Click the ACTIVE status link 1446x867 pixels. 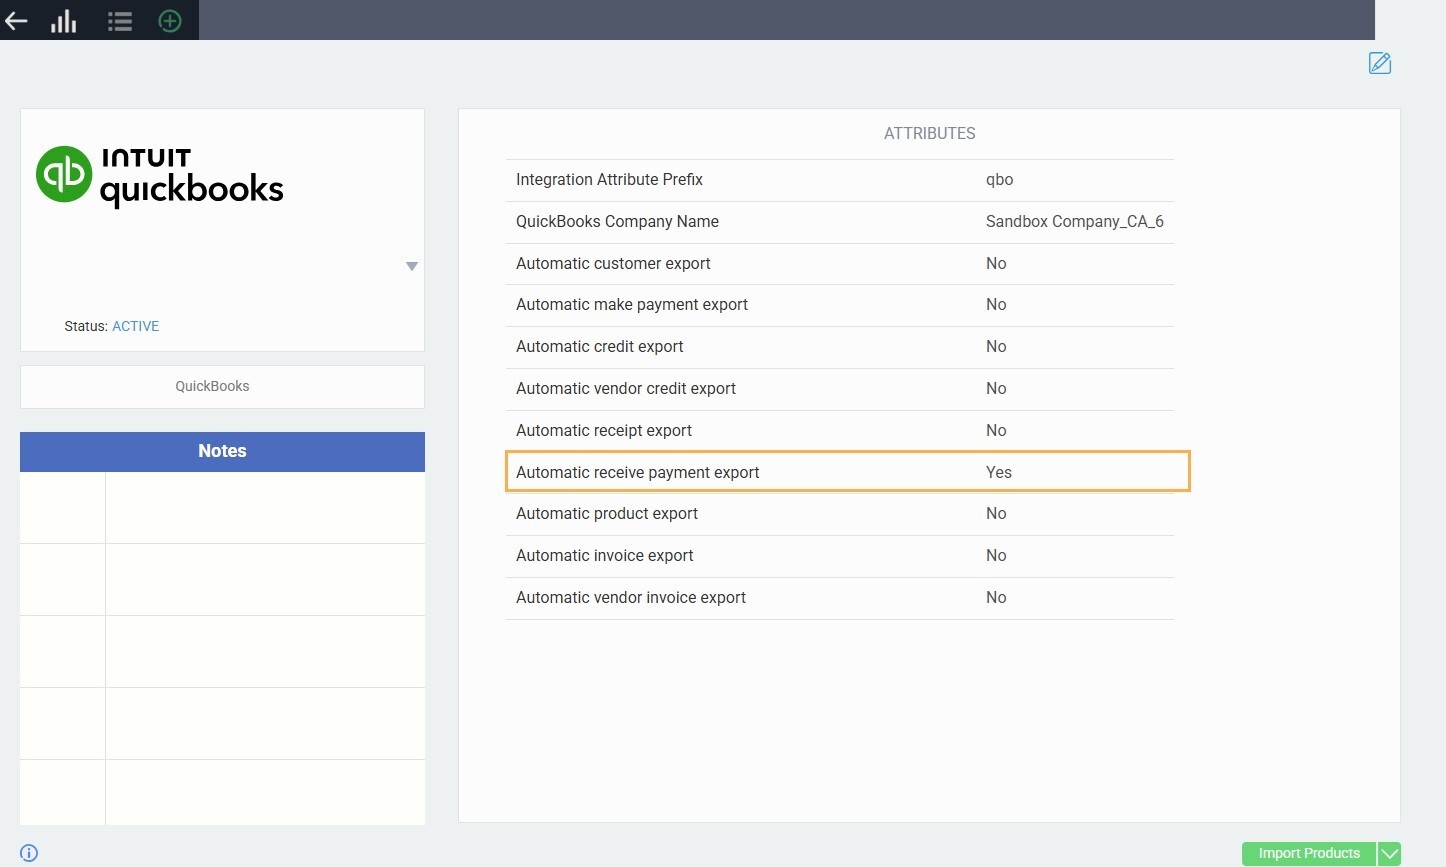pyautogui.click(x=135, y=326)
